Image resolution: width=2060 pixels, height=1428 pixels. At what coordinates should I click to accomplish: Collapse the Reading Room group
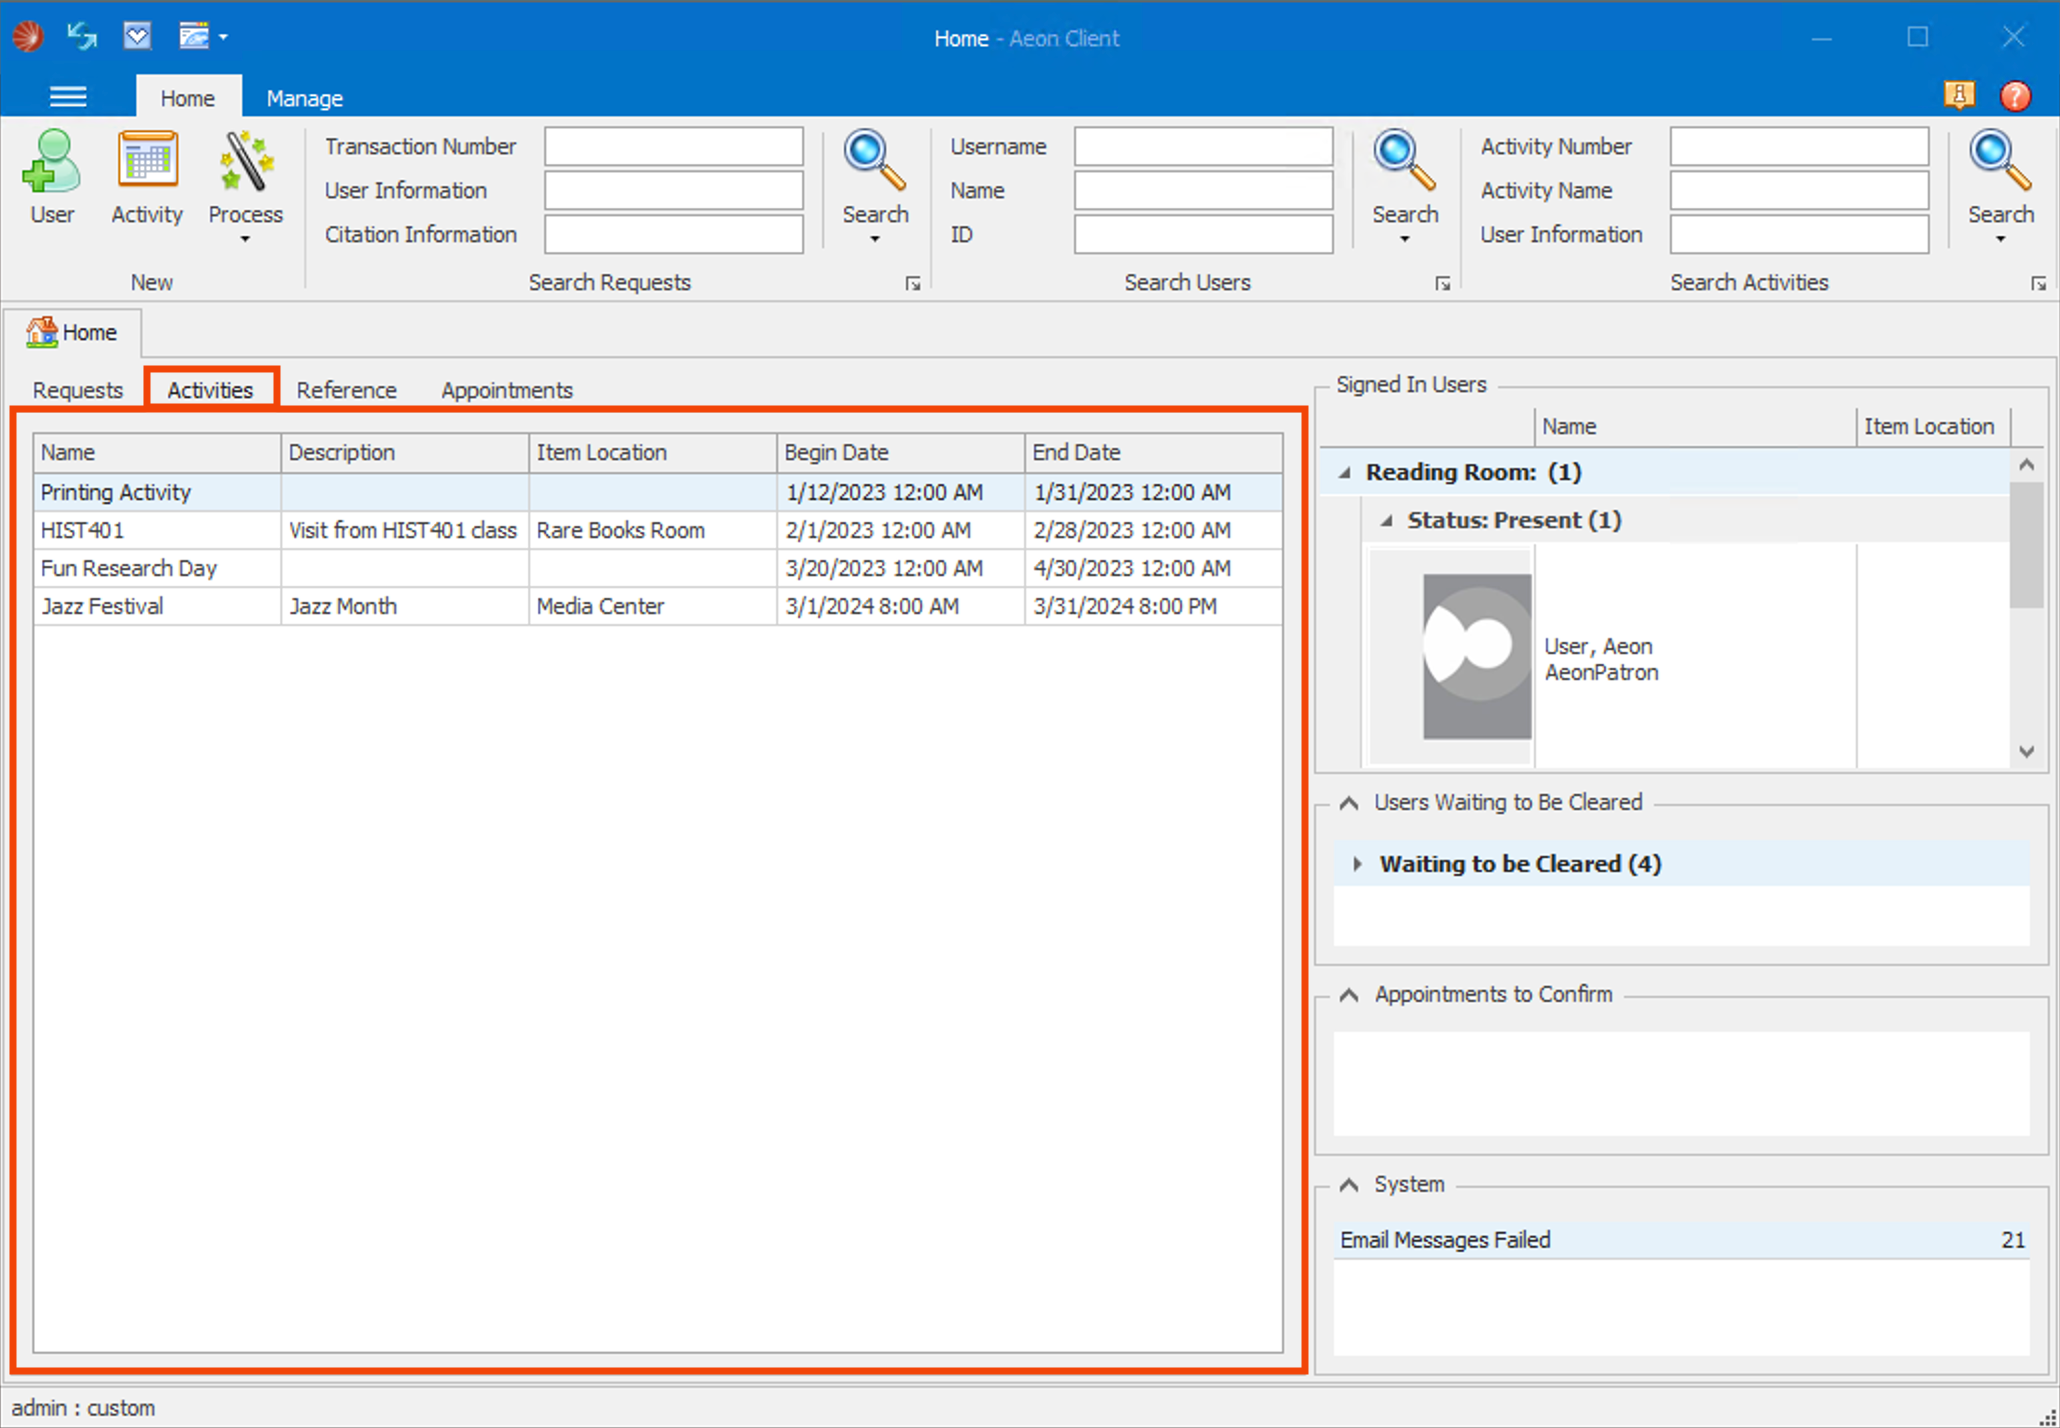click(x=1345, y=473)
